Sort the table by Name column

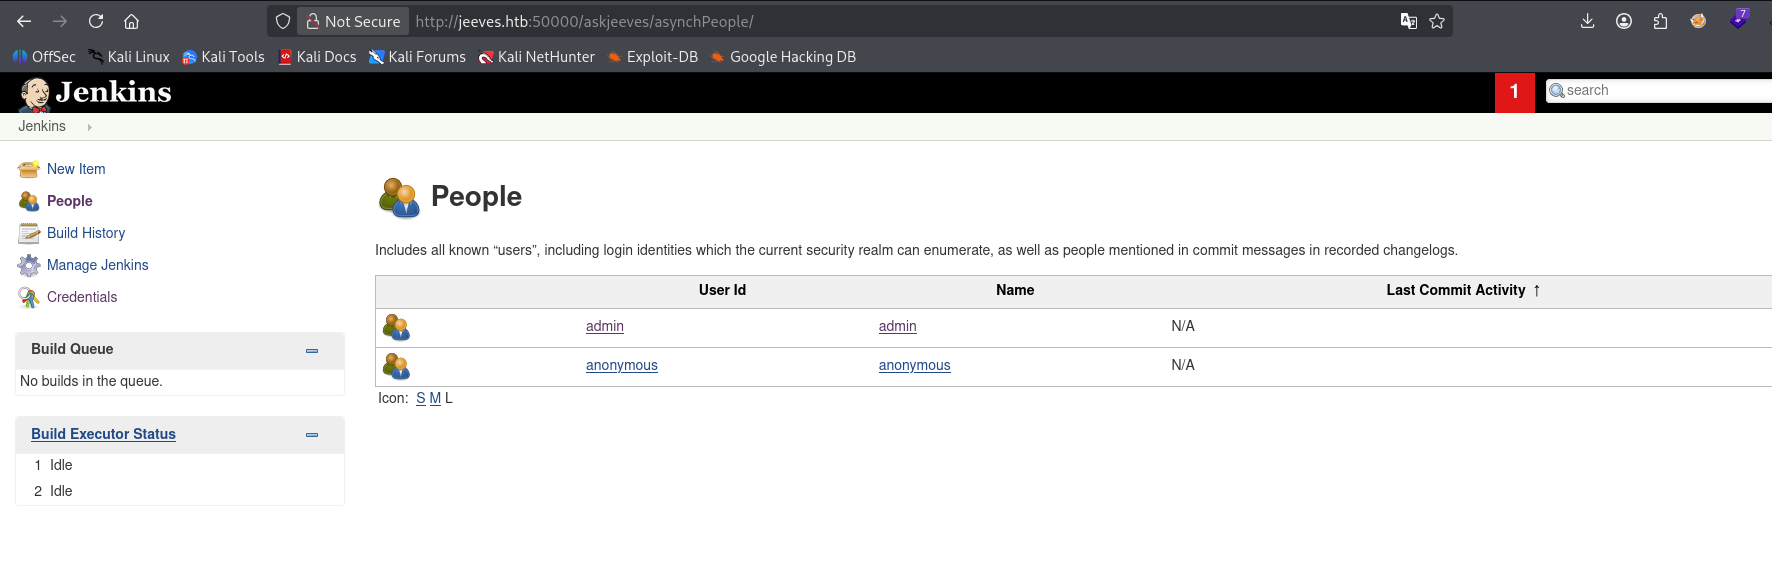1015,290
